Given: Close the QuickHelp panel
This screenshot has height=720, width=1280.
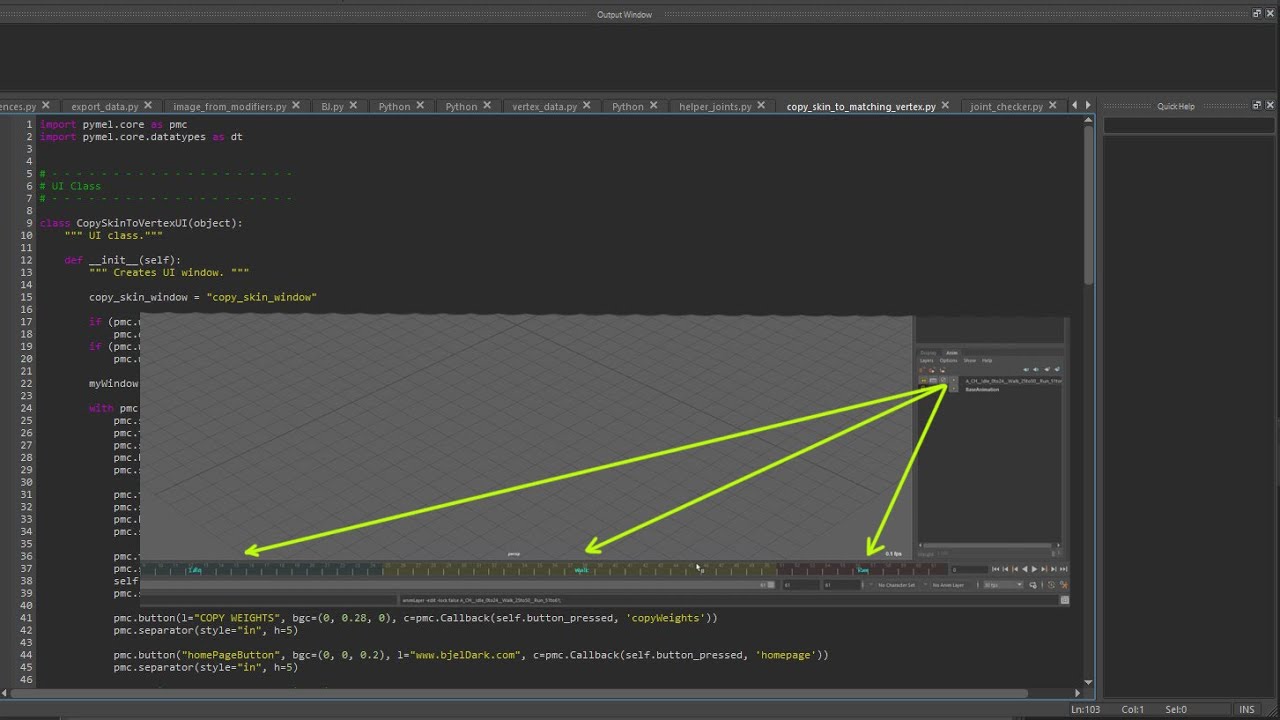Looking at the screenshot, I should click(x=1270, y=105).
